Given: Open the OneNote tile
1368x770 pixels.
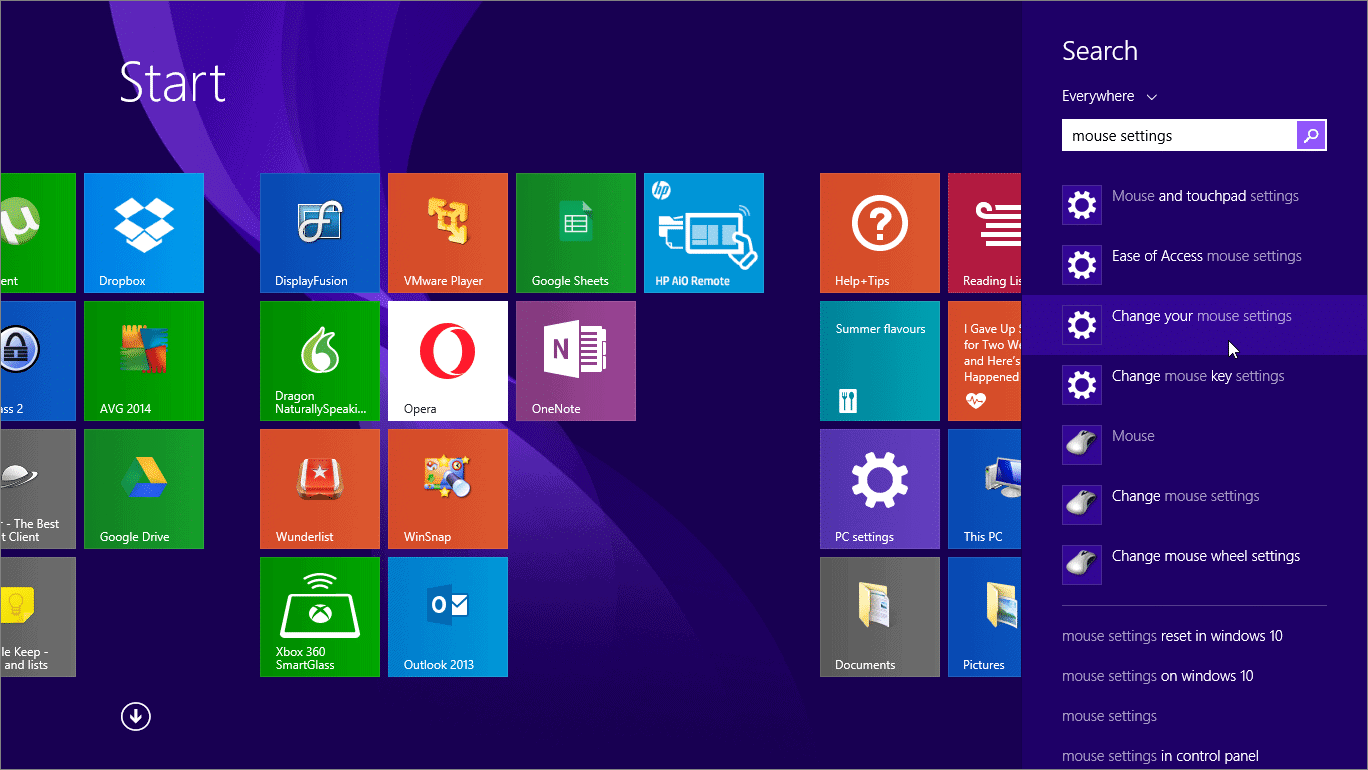Looking at the screenshot, I should pos(576,361).
